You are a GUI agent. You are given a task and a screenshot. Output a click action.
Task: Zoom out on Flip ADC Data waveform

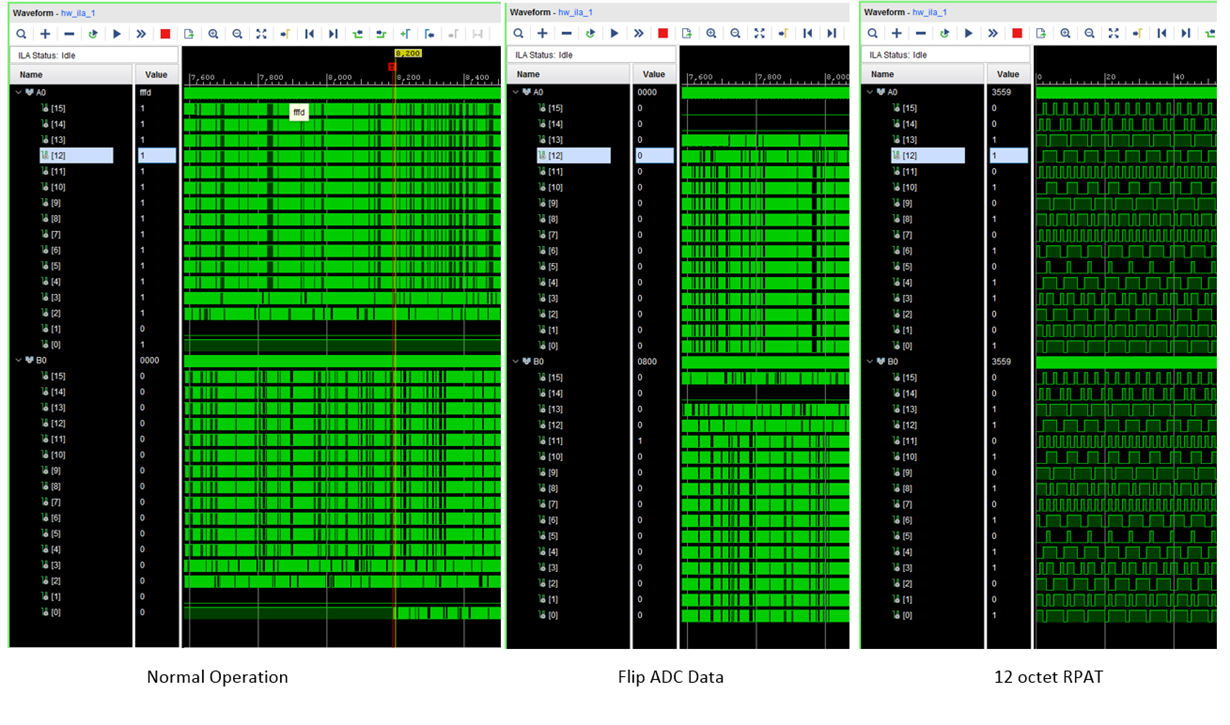[x=735, y=33]
